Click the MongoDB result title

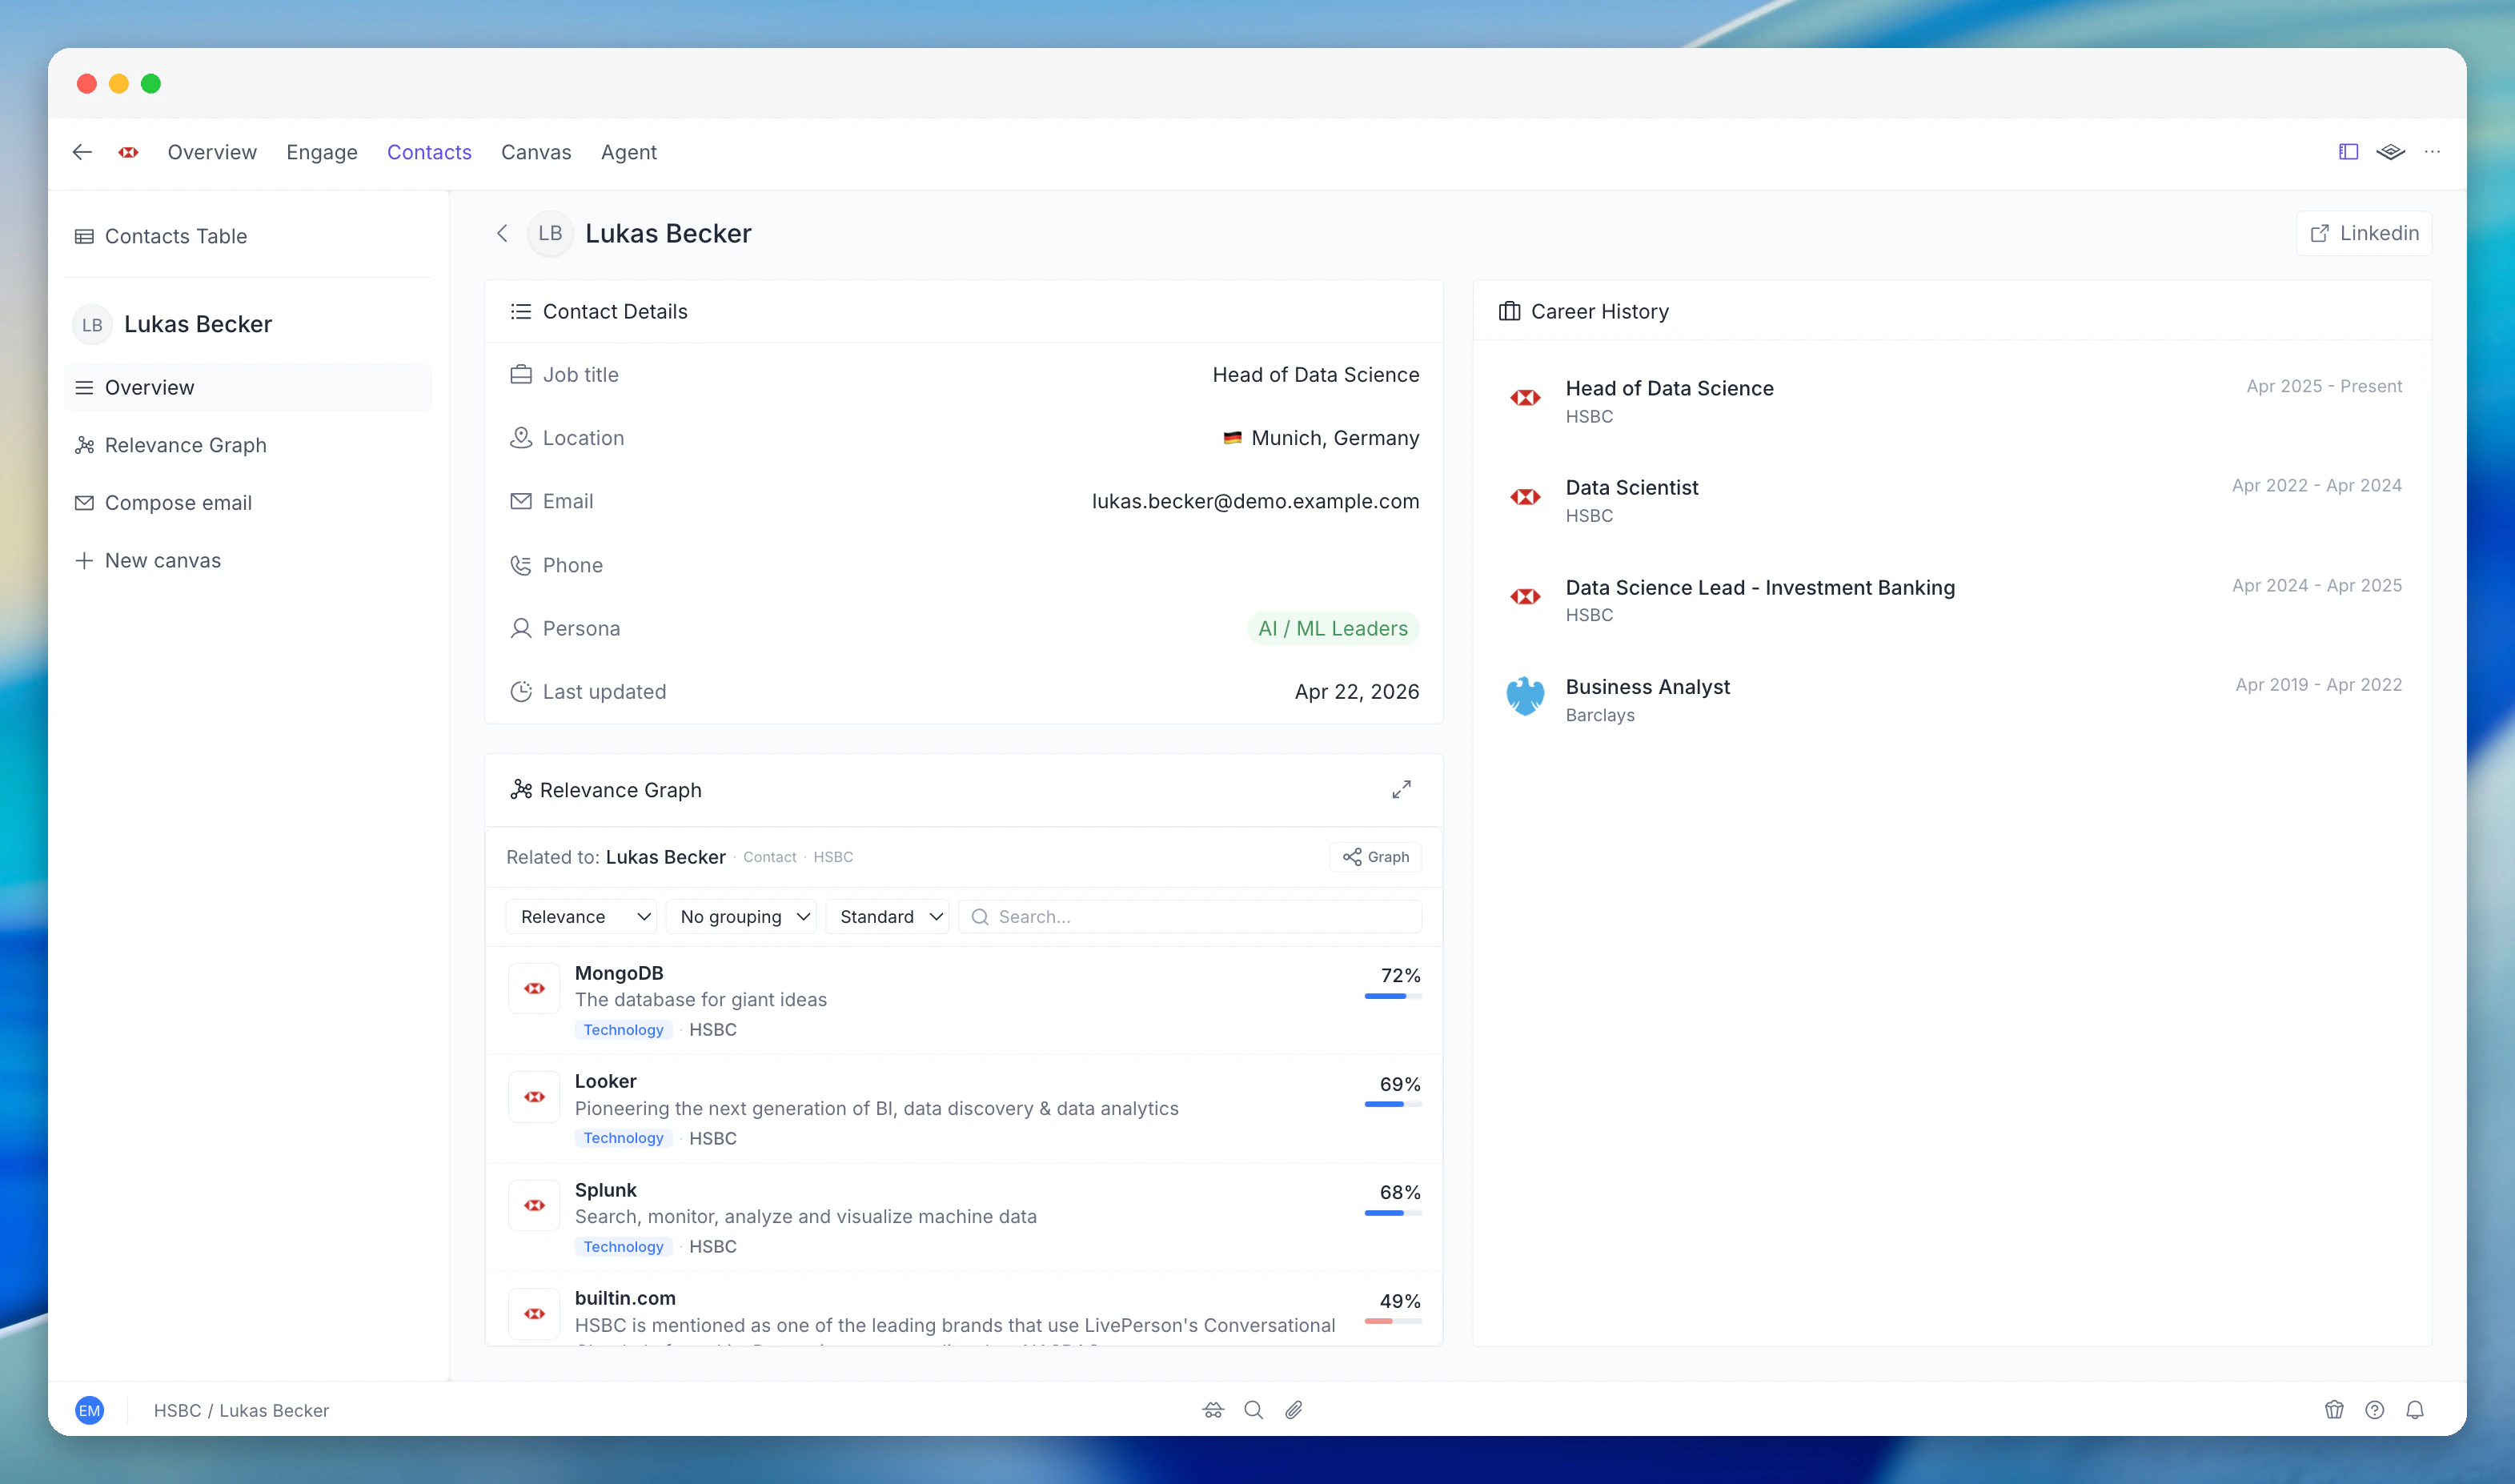click(619, 973)
